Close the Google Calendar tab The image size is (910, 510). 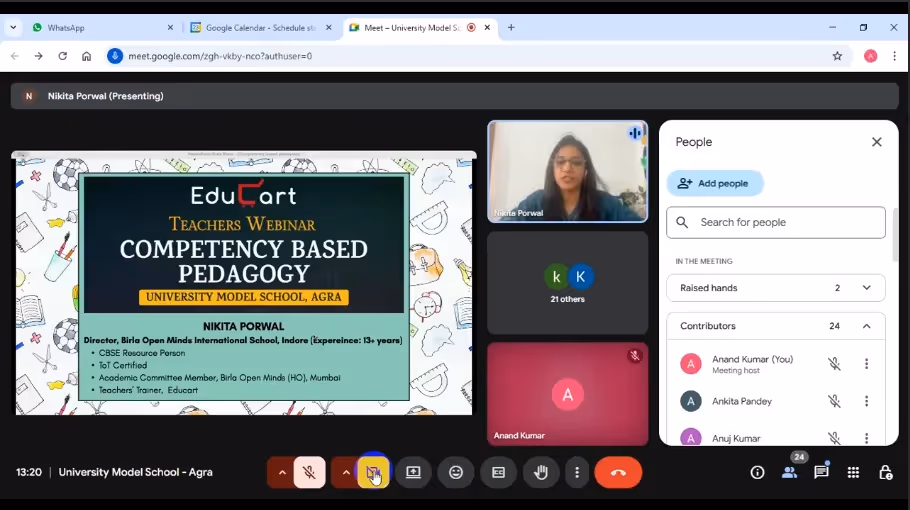click(x=328, y=27)
